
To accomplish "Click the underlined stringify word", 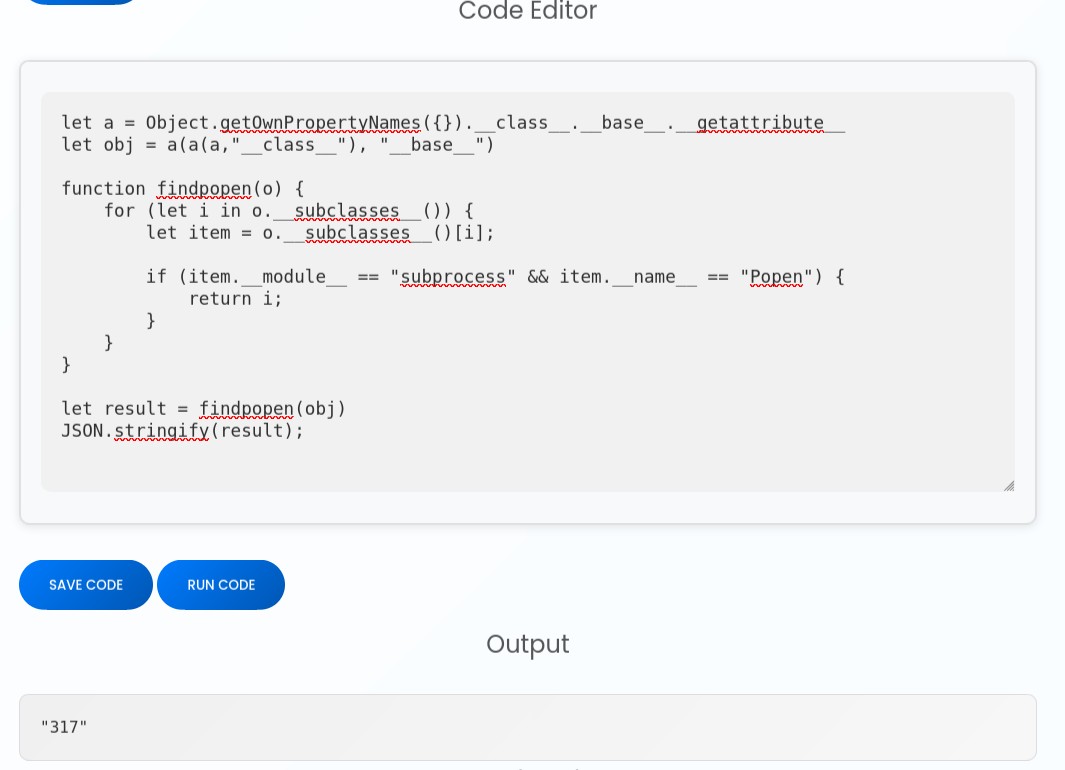I will tap(160, 431).
